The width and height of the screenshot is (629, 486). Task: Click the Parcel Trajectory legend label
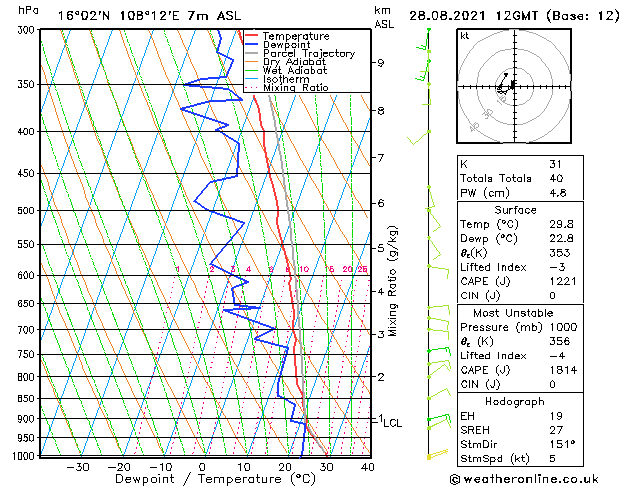[309, 53]
